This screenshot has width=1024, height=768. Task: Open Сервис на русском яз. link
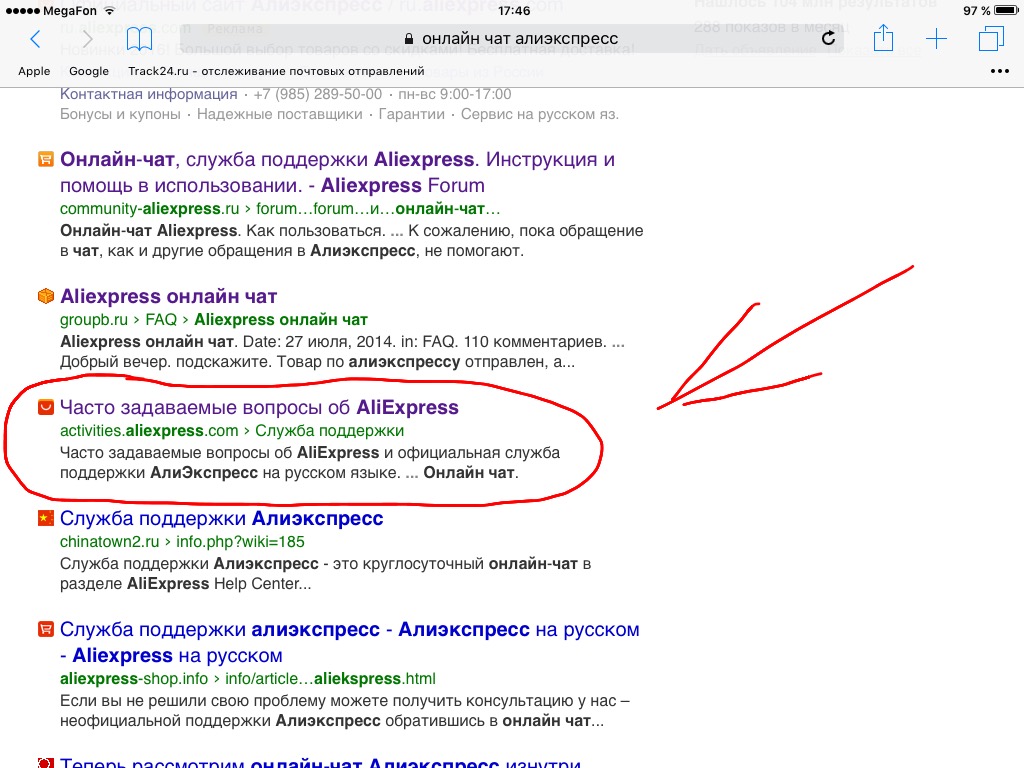pyautogui.click(x=539, y=114)
